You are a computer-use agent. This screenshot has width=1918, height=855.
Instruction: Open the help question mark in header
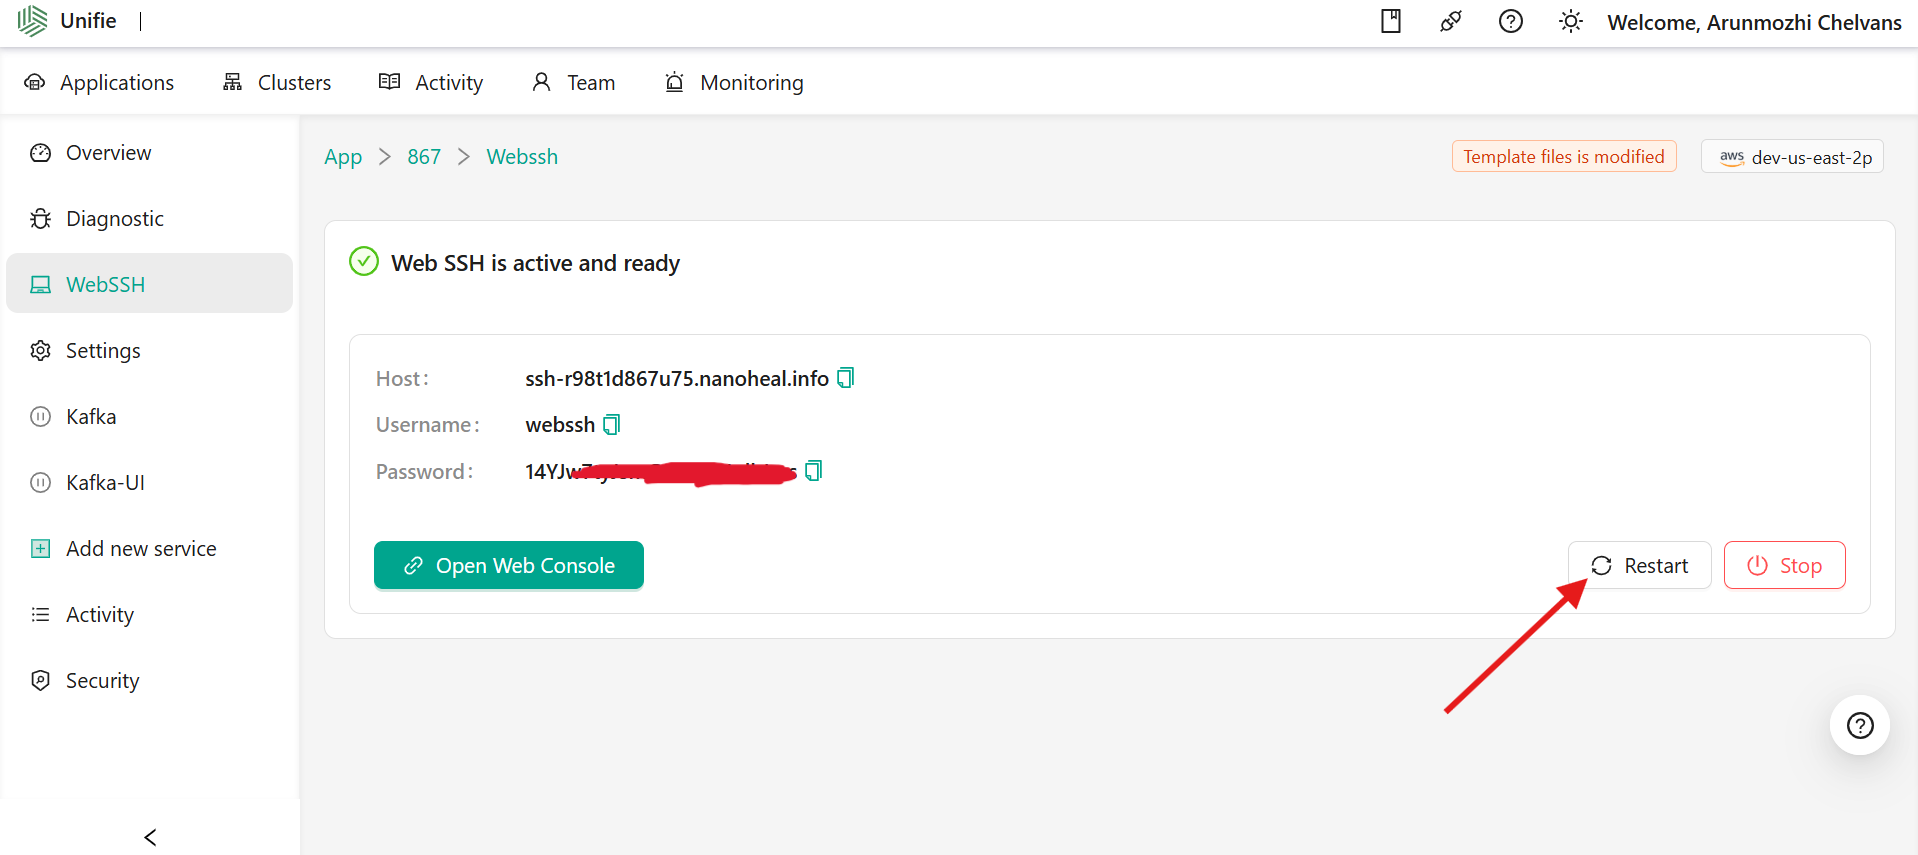coord(1511,21)
